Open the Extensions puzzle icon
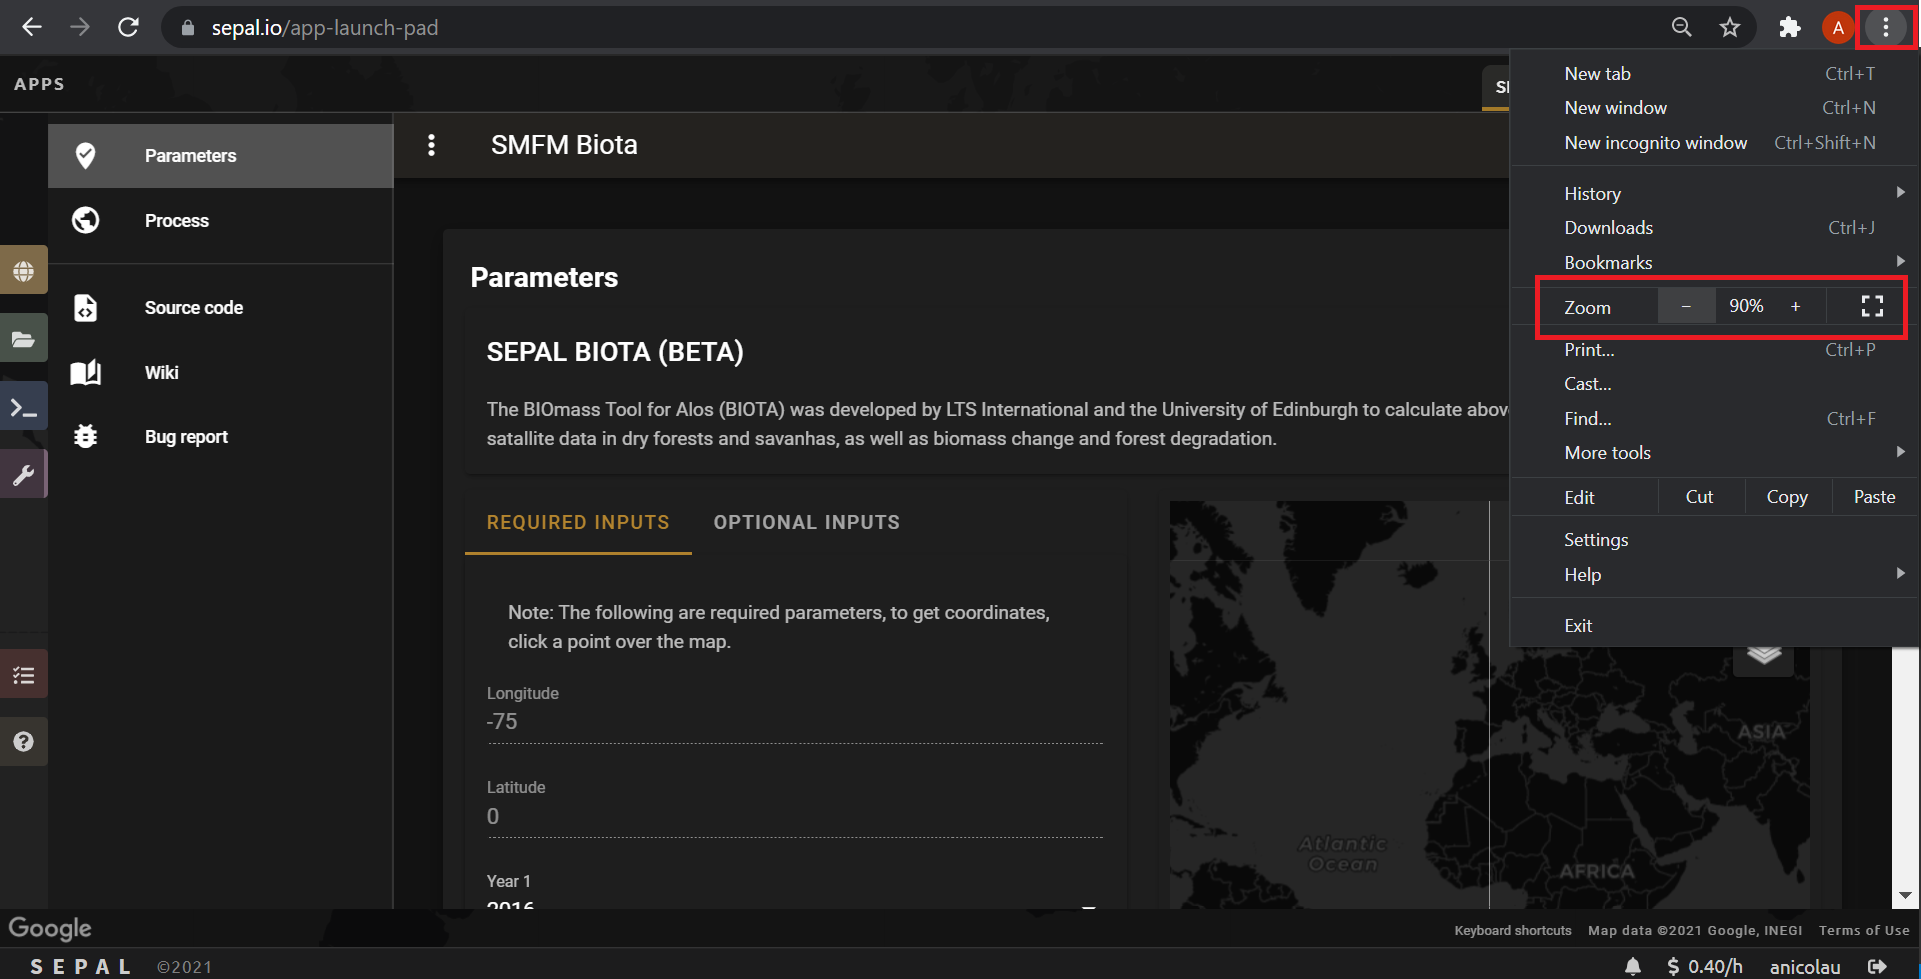 point(1790,28)
